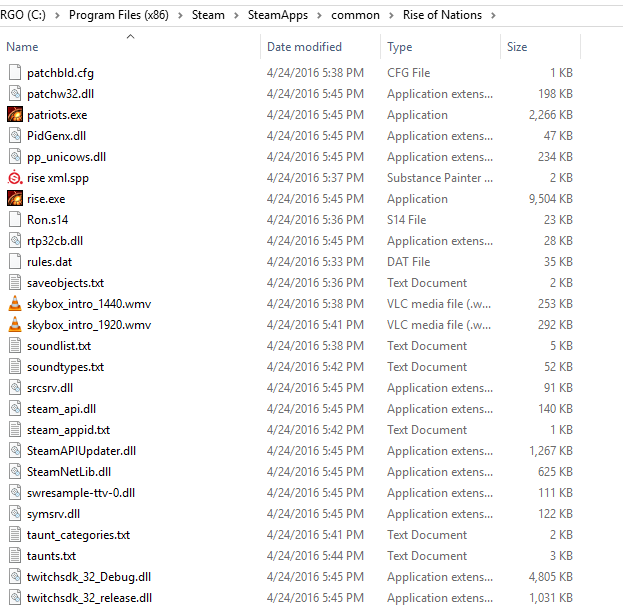The width and height of the screenshot is (623, 609).
Task: Click the Rise of Nations breadcrumb
Action: coord(442,15)
